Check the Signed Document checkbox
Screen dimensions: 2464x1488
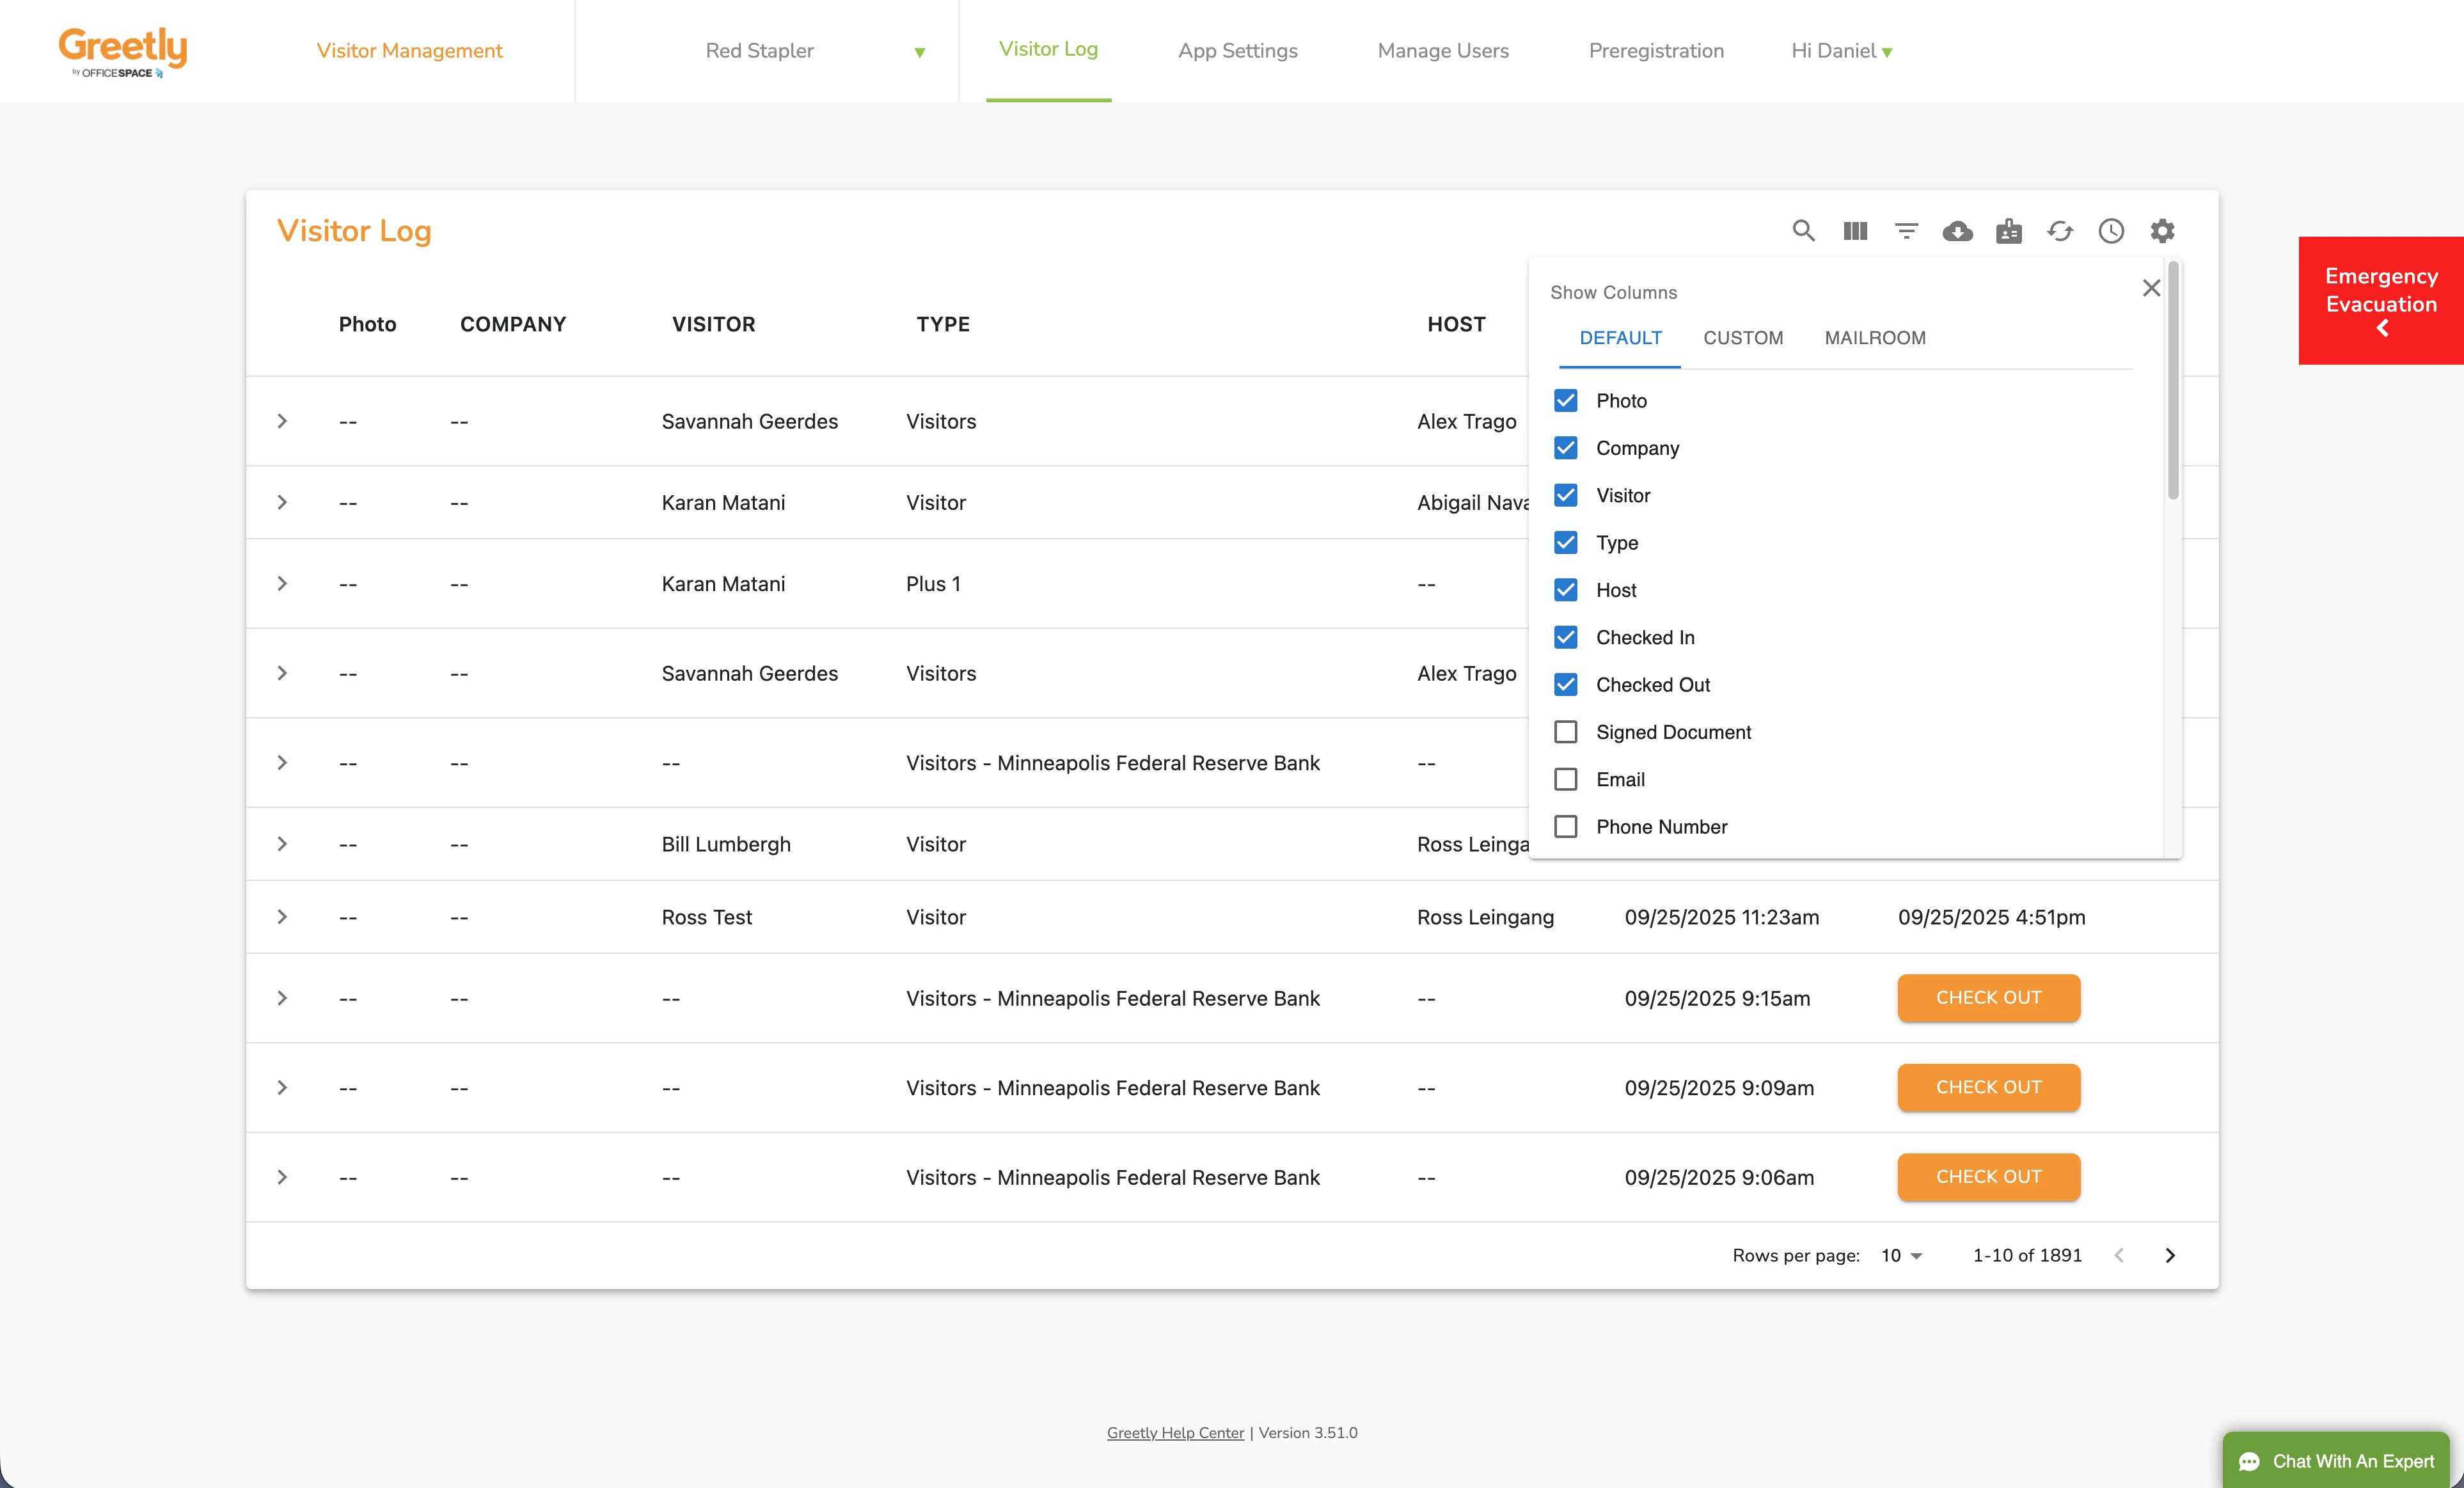1566,732
